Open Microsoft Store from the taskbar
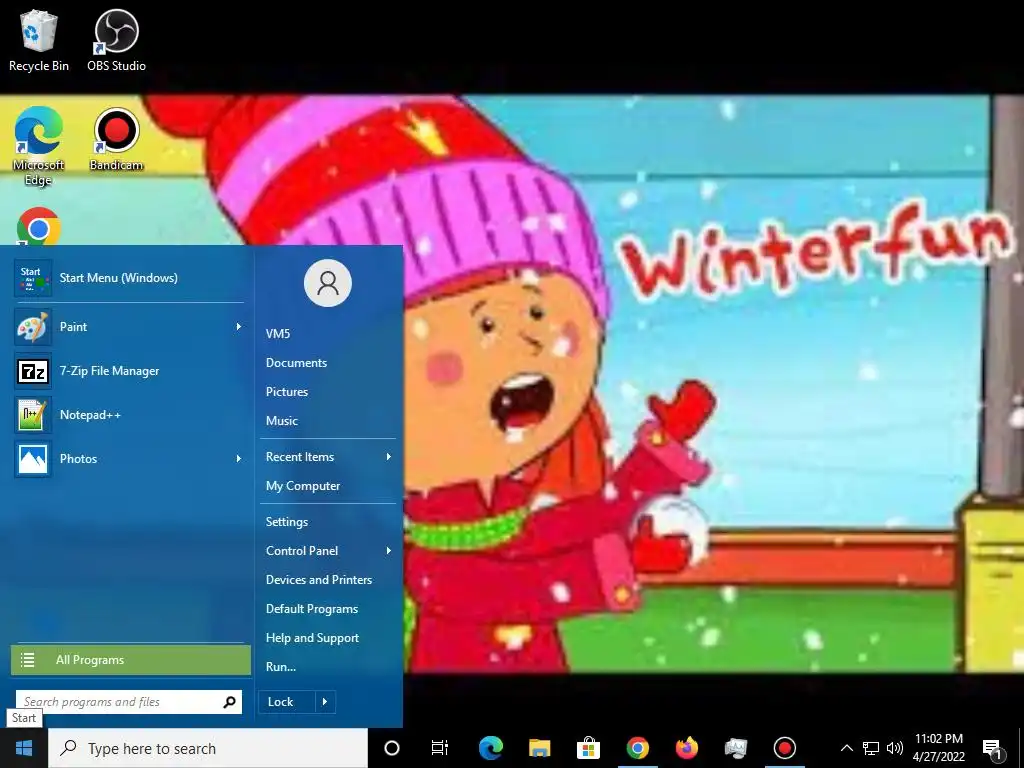The width and height of the screenshot is (1024, 768). pyautogui.click(x=588, y=748)
